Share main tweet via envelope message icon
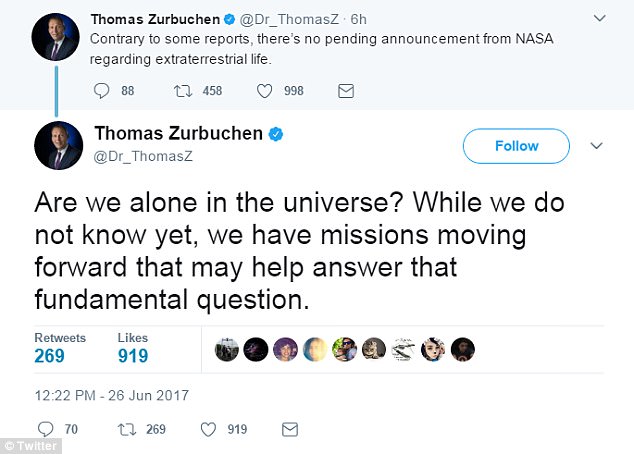 290,429
